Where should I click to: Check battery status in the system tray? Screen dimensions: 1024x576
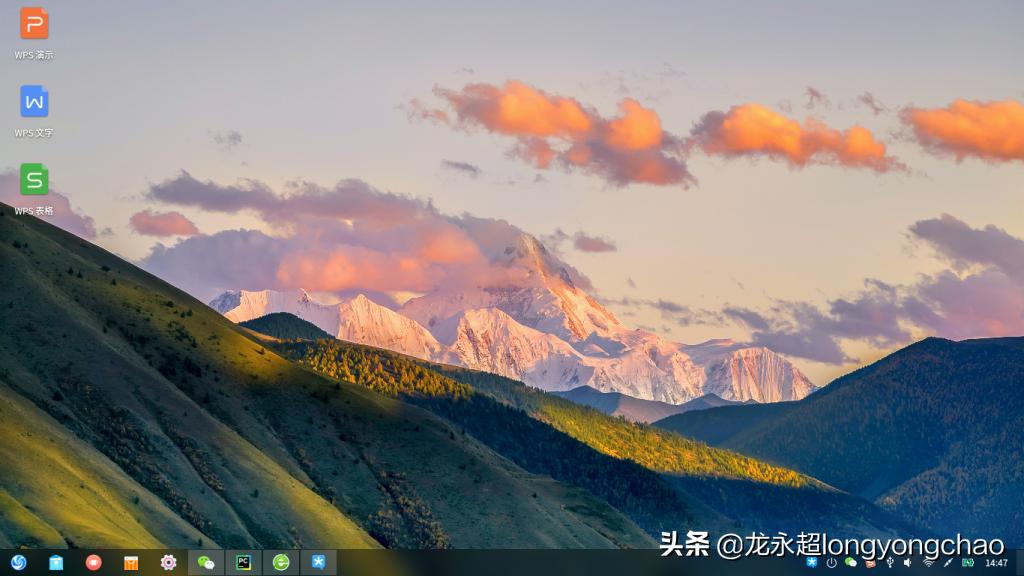968,562
